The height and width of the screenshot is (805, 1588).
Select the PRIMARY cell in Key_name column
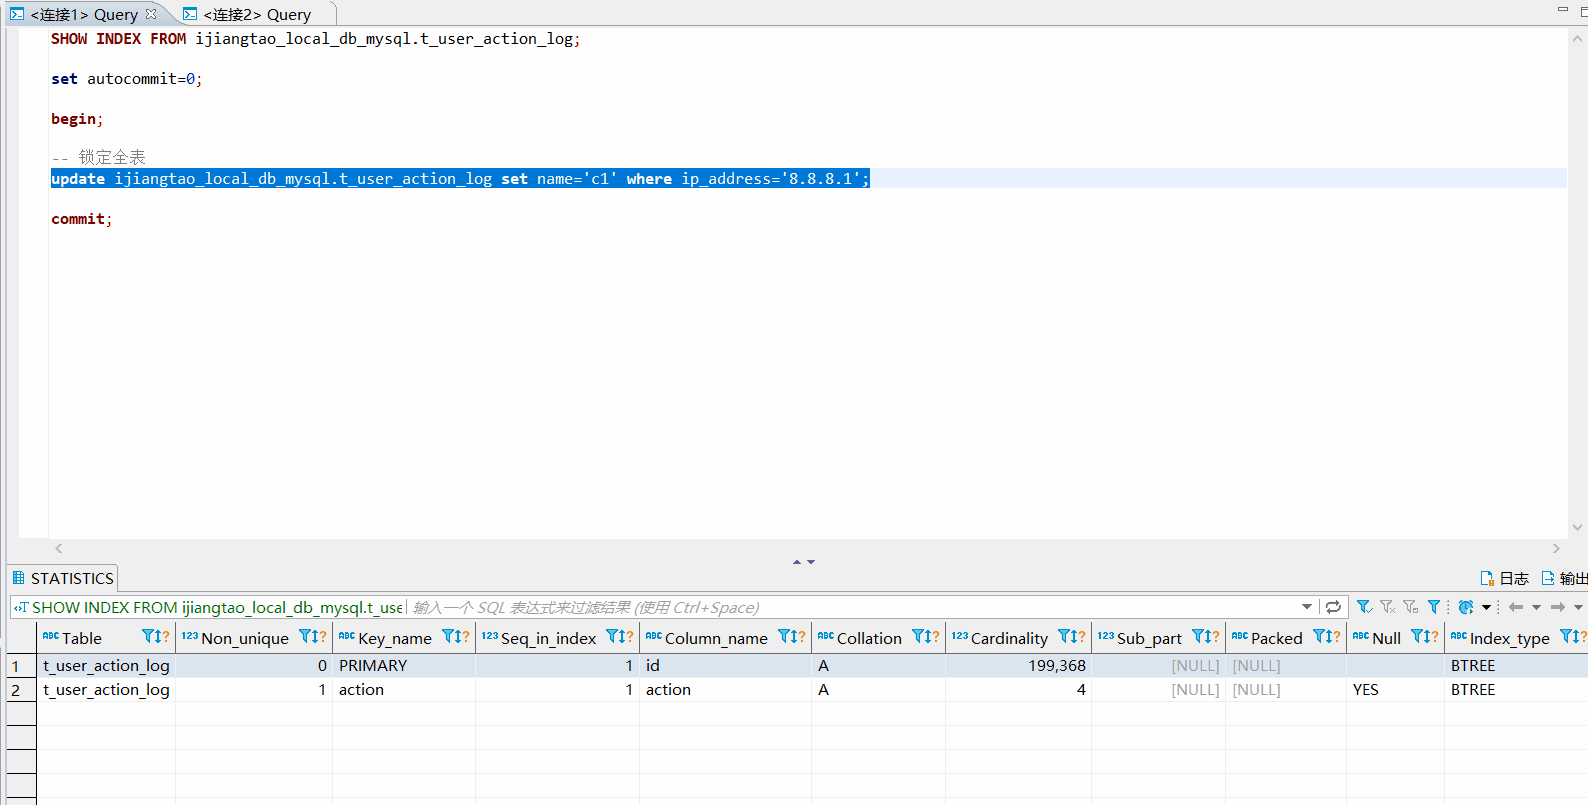click(404, 665)
